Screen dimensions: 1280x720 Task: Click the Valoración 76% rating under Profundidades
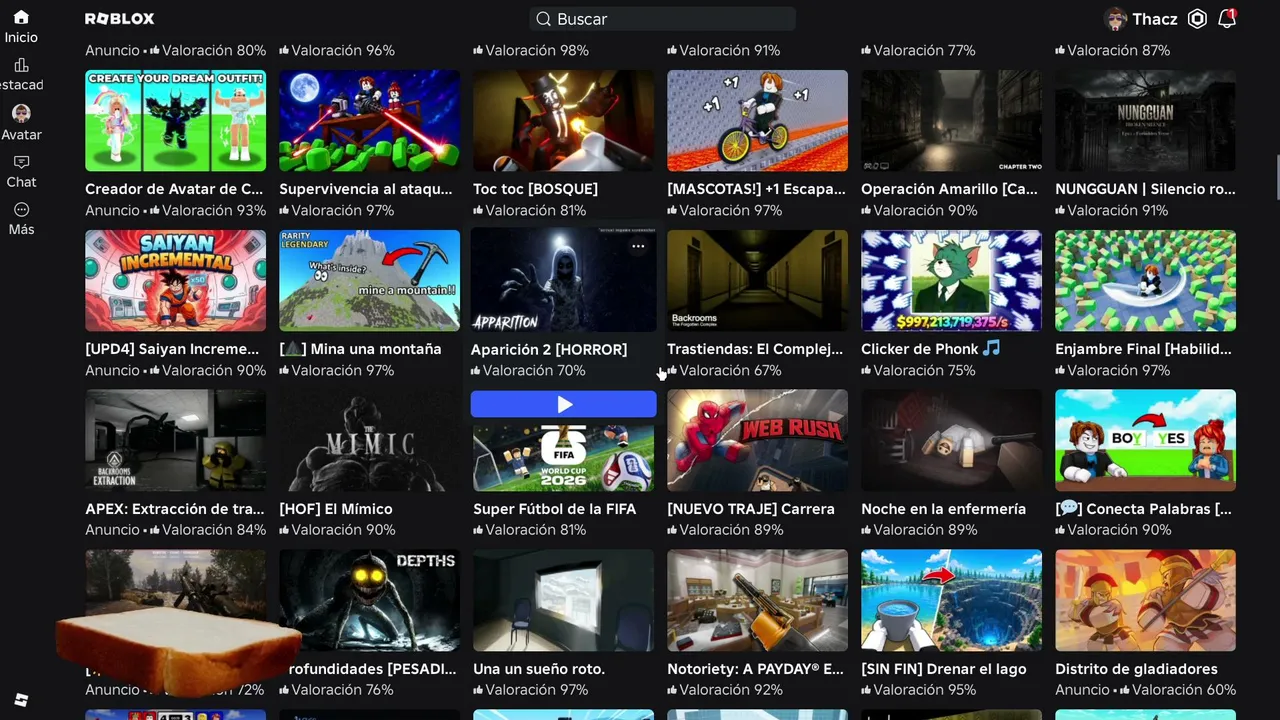pyautogui.click(x=337, y=690)
